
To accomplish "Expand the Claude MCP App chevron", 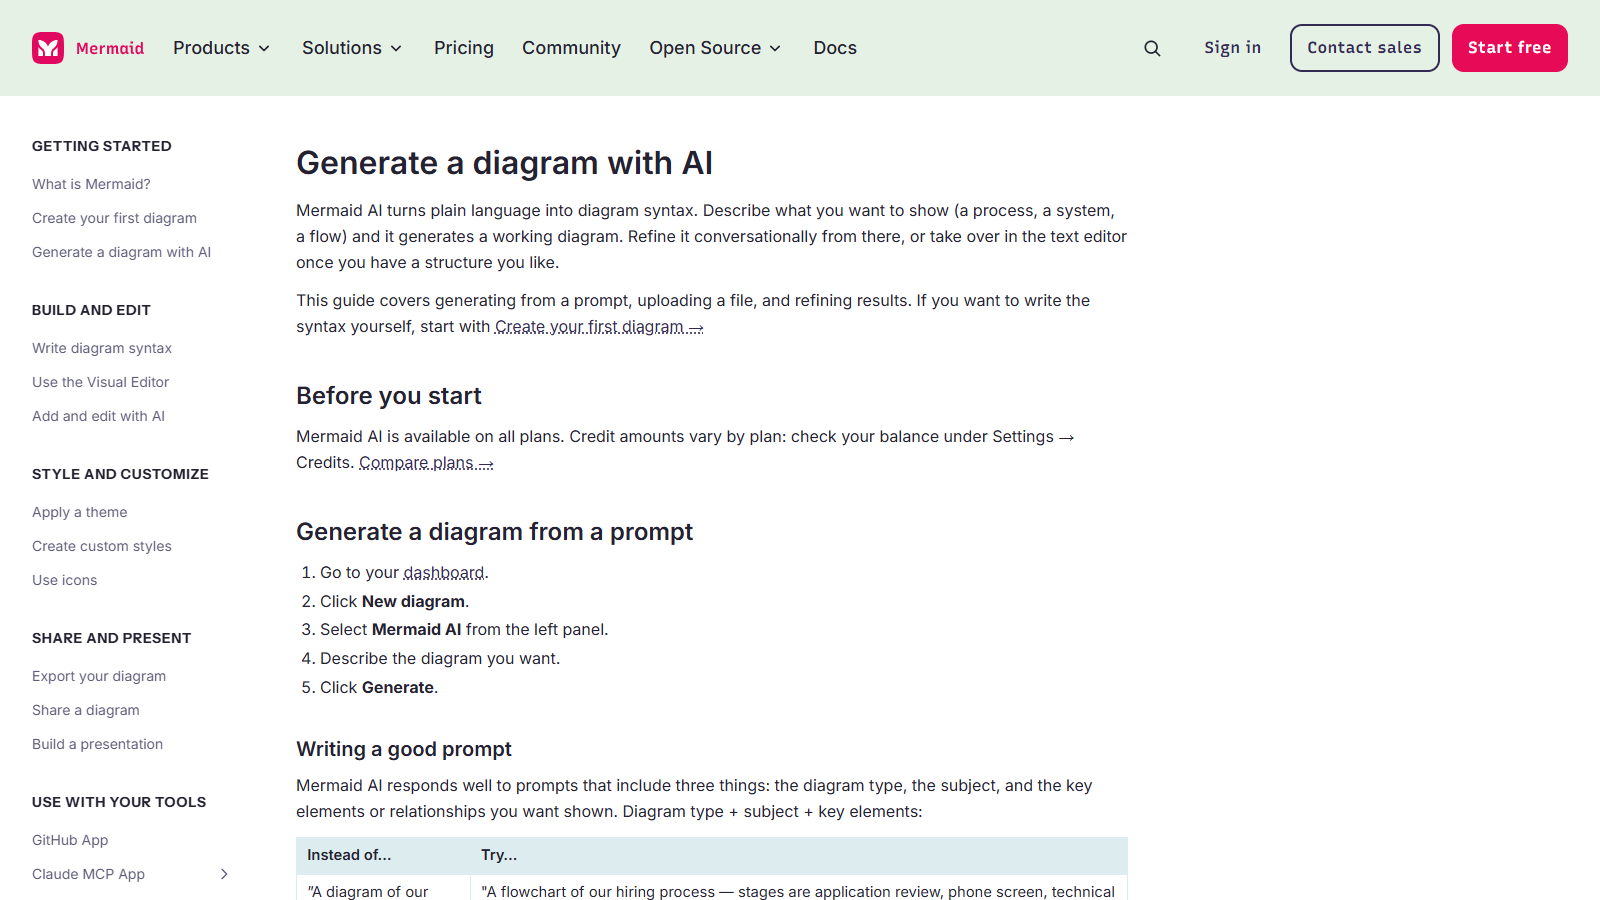I will [224, 874].
